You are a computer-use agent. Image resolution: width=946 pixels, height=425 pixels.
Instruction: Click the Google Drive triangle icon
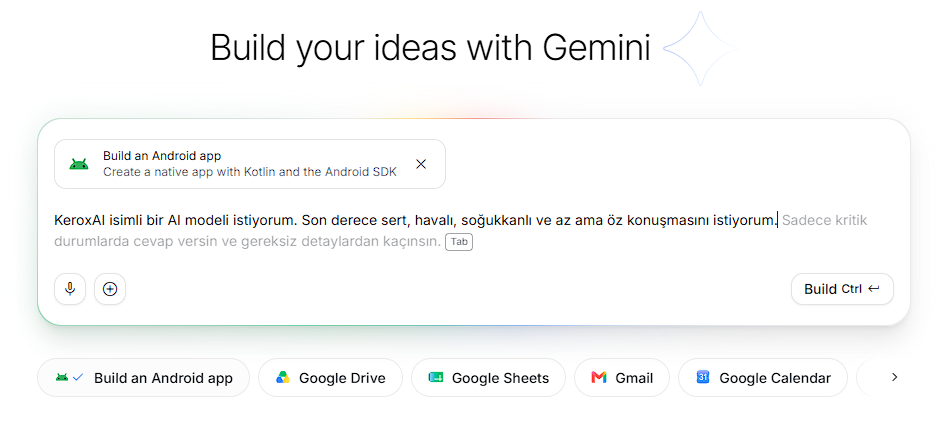[283, 378]
